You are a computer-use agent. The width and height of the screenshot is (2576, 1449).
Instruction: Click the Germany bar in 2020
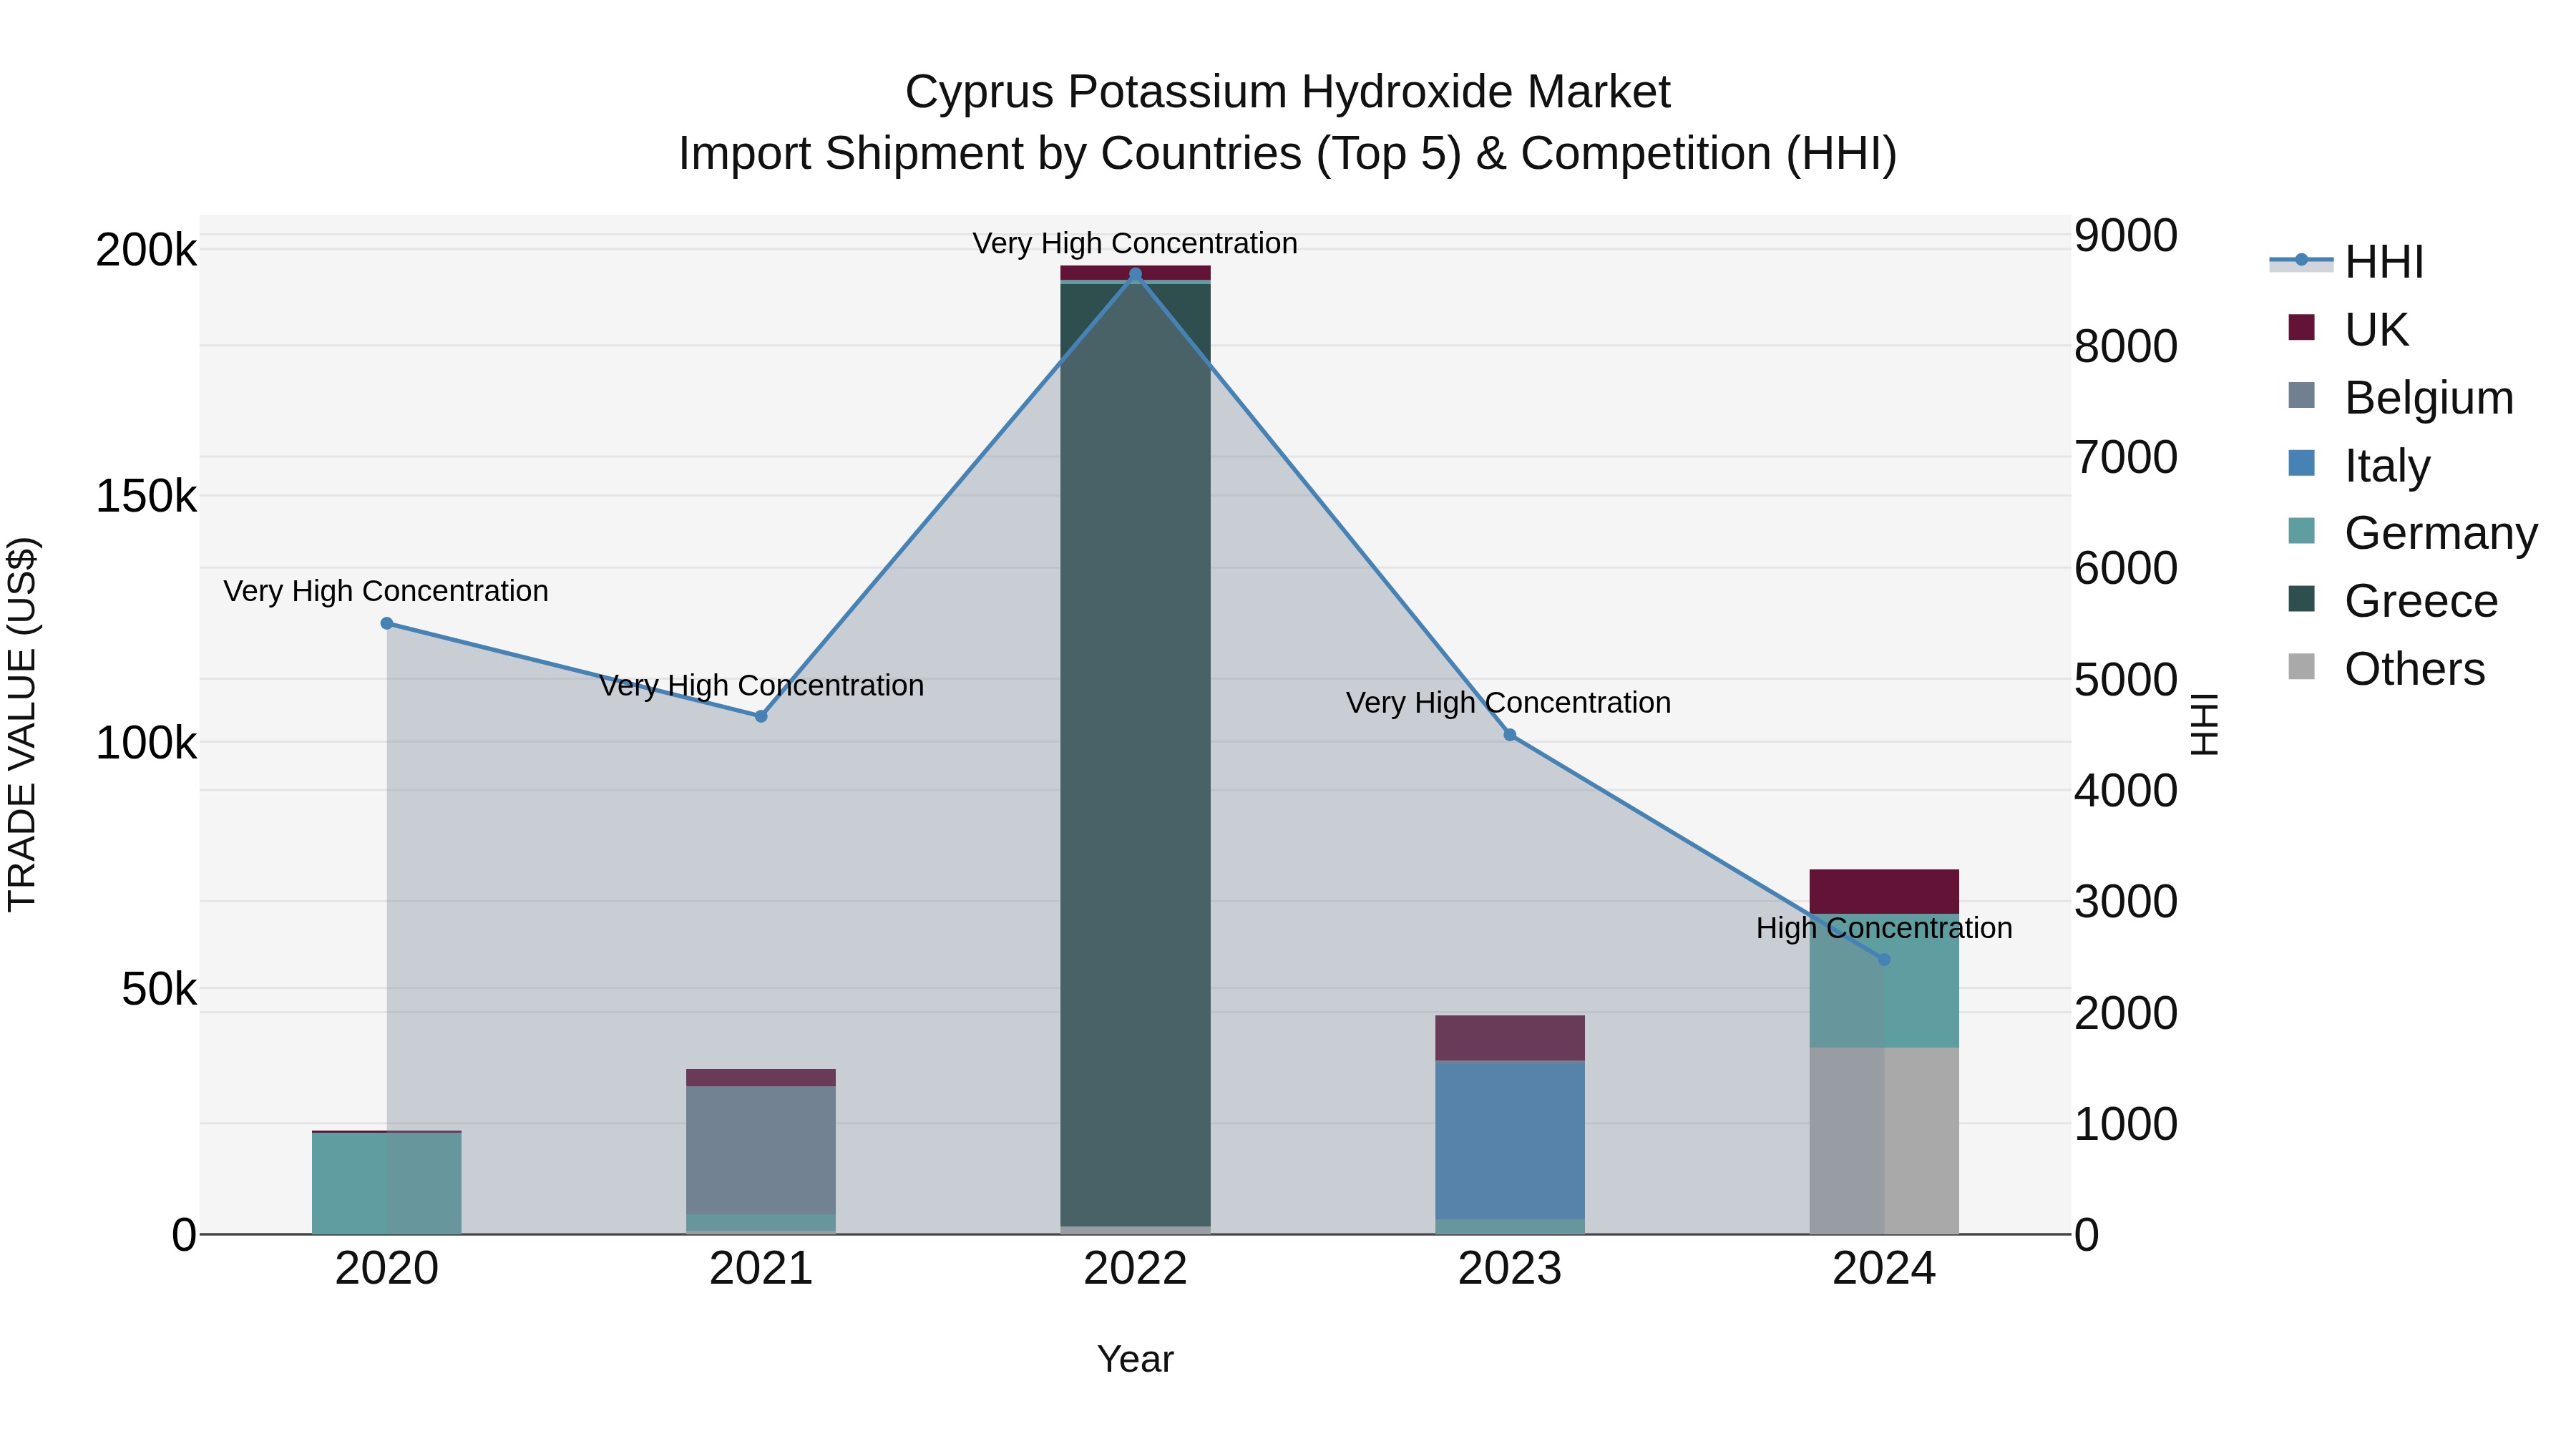[x=387, y=1183]
